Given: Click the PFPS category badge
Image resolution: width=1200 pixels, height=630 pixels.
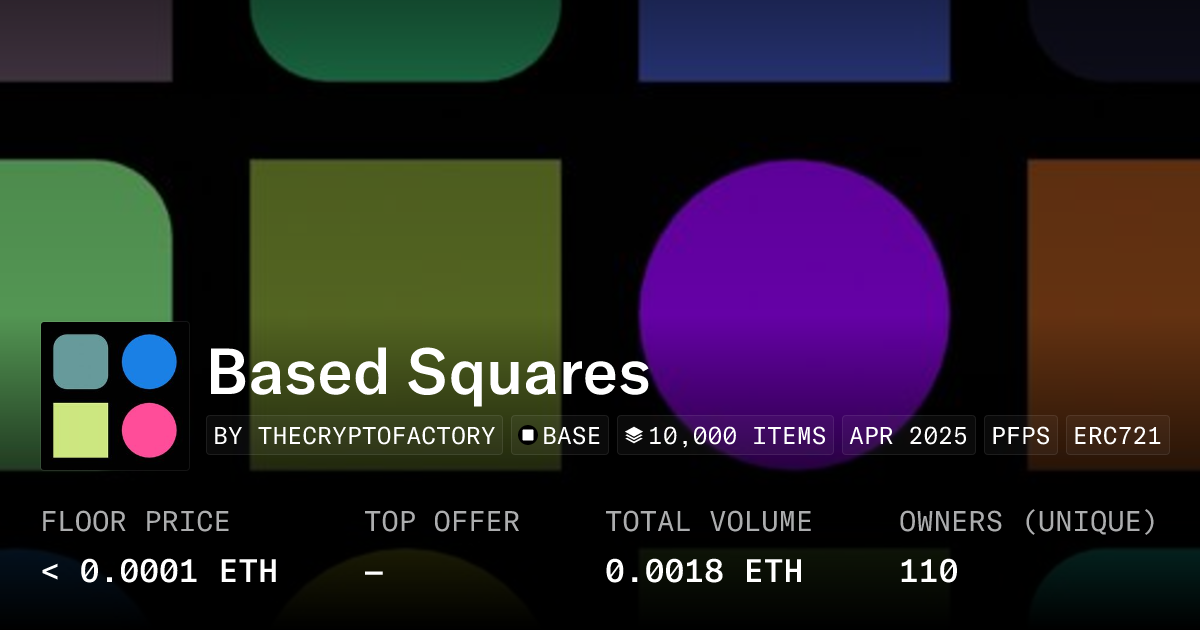Looking at the screenshot, I should pyautogui.click(x=1021, y=436).
